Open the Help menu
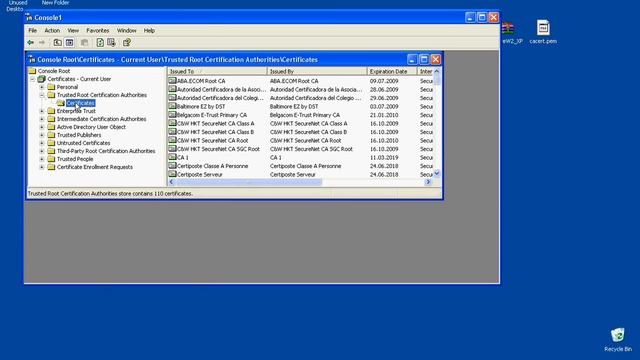The width and height of the screenshot is (640, 360). pos(149,31)
